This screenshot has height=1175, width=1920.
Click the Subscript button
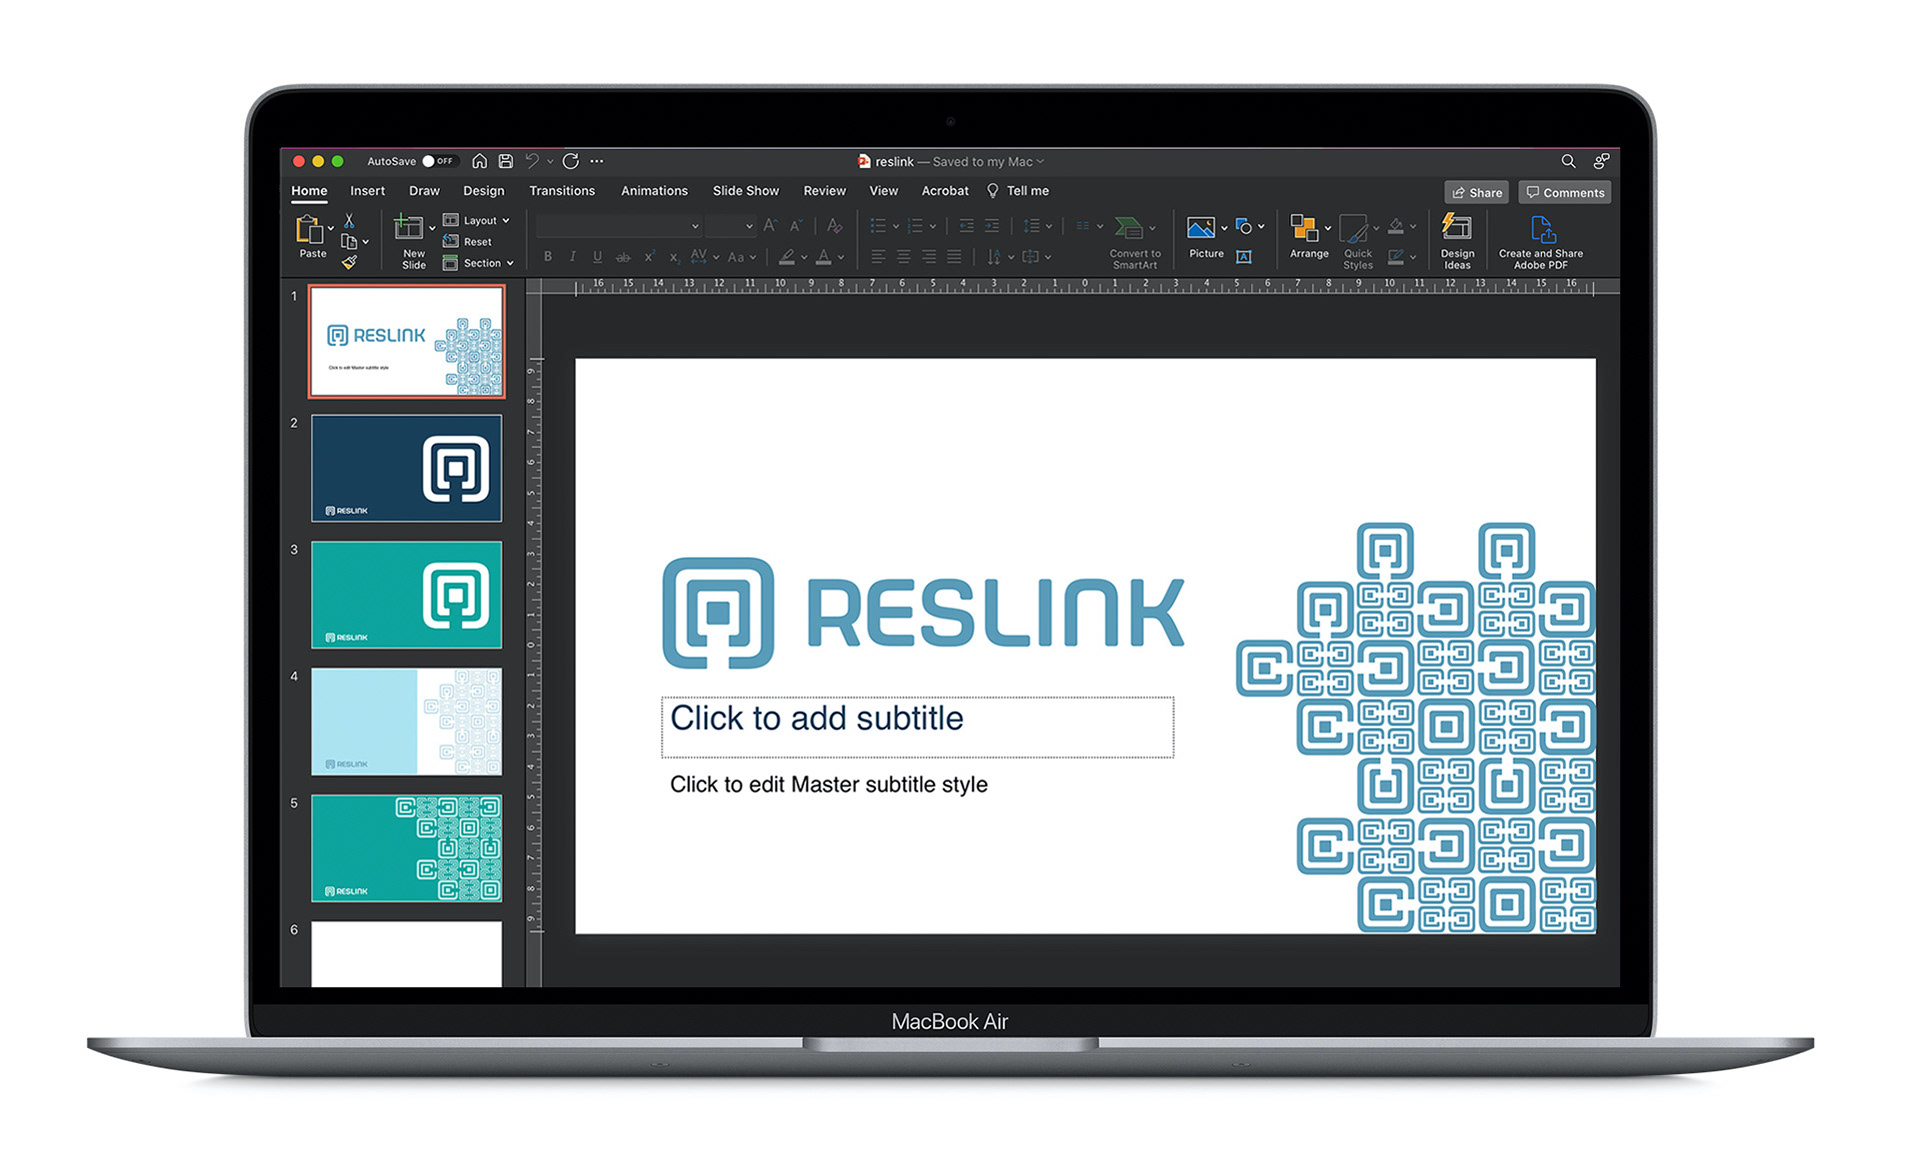[x=674, y=257]
